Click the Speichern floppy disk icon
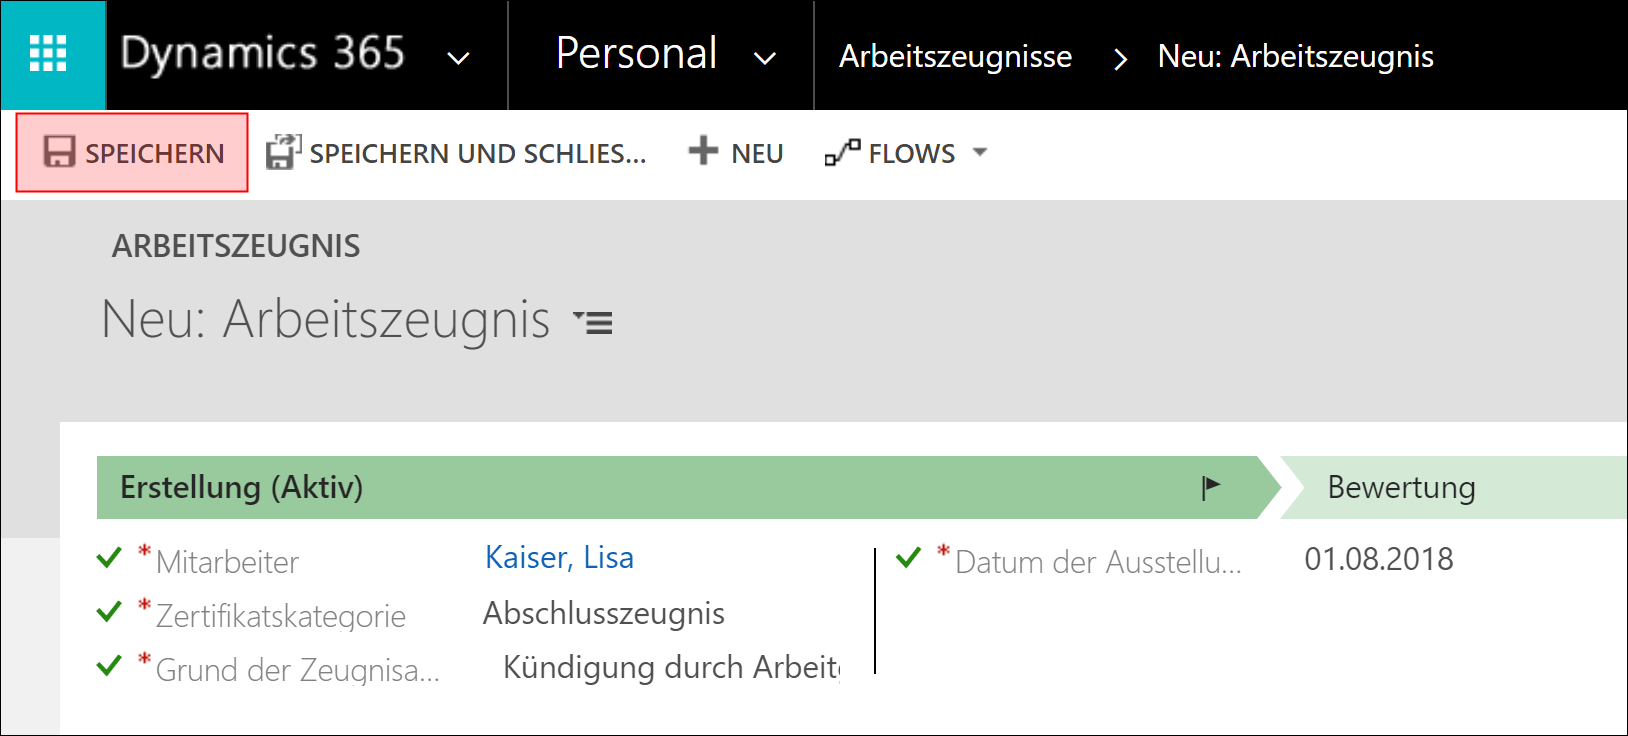The height and width of the screenshot is (736, 1628). pyautogui.click(x=59, y=152)
